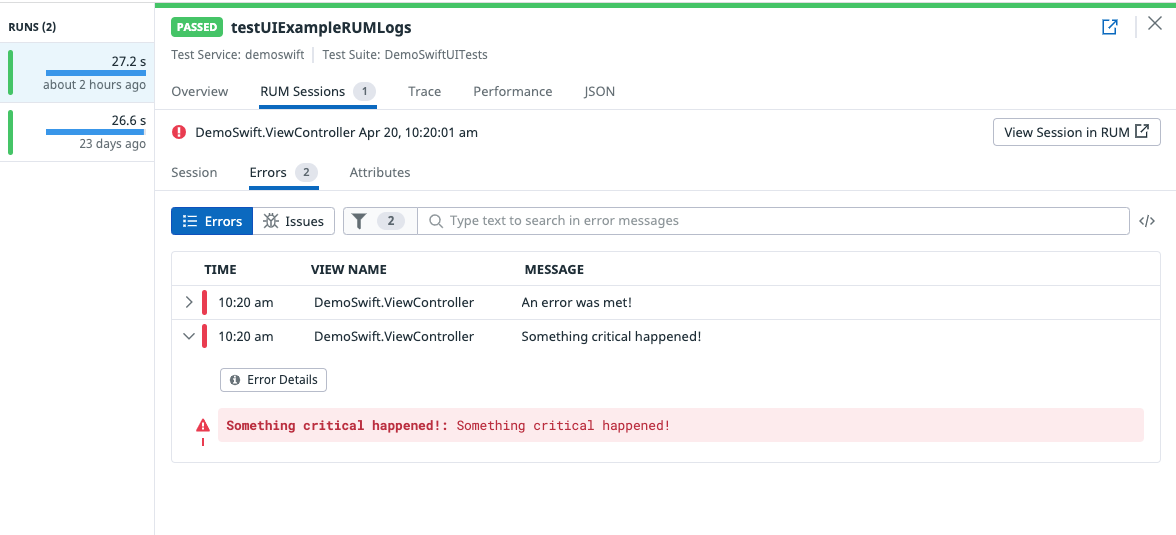1176x535 pixels.
Task: Click the red error icon beside DemoSwift.ViewController
Action: click(x=179, y=132)
